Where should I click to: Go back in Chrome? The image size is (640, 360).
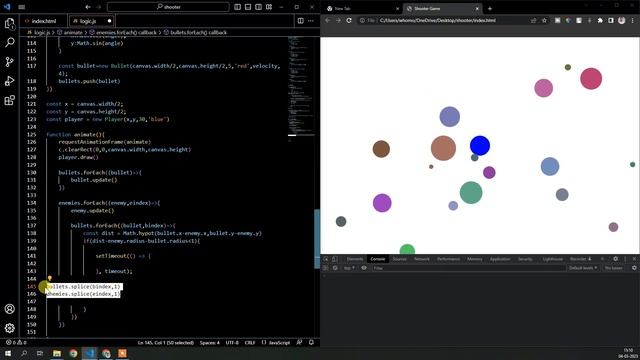click(328, 20)
